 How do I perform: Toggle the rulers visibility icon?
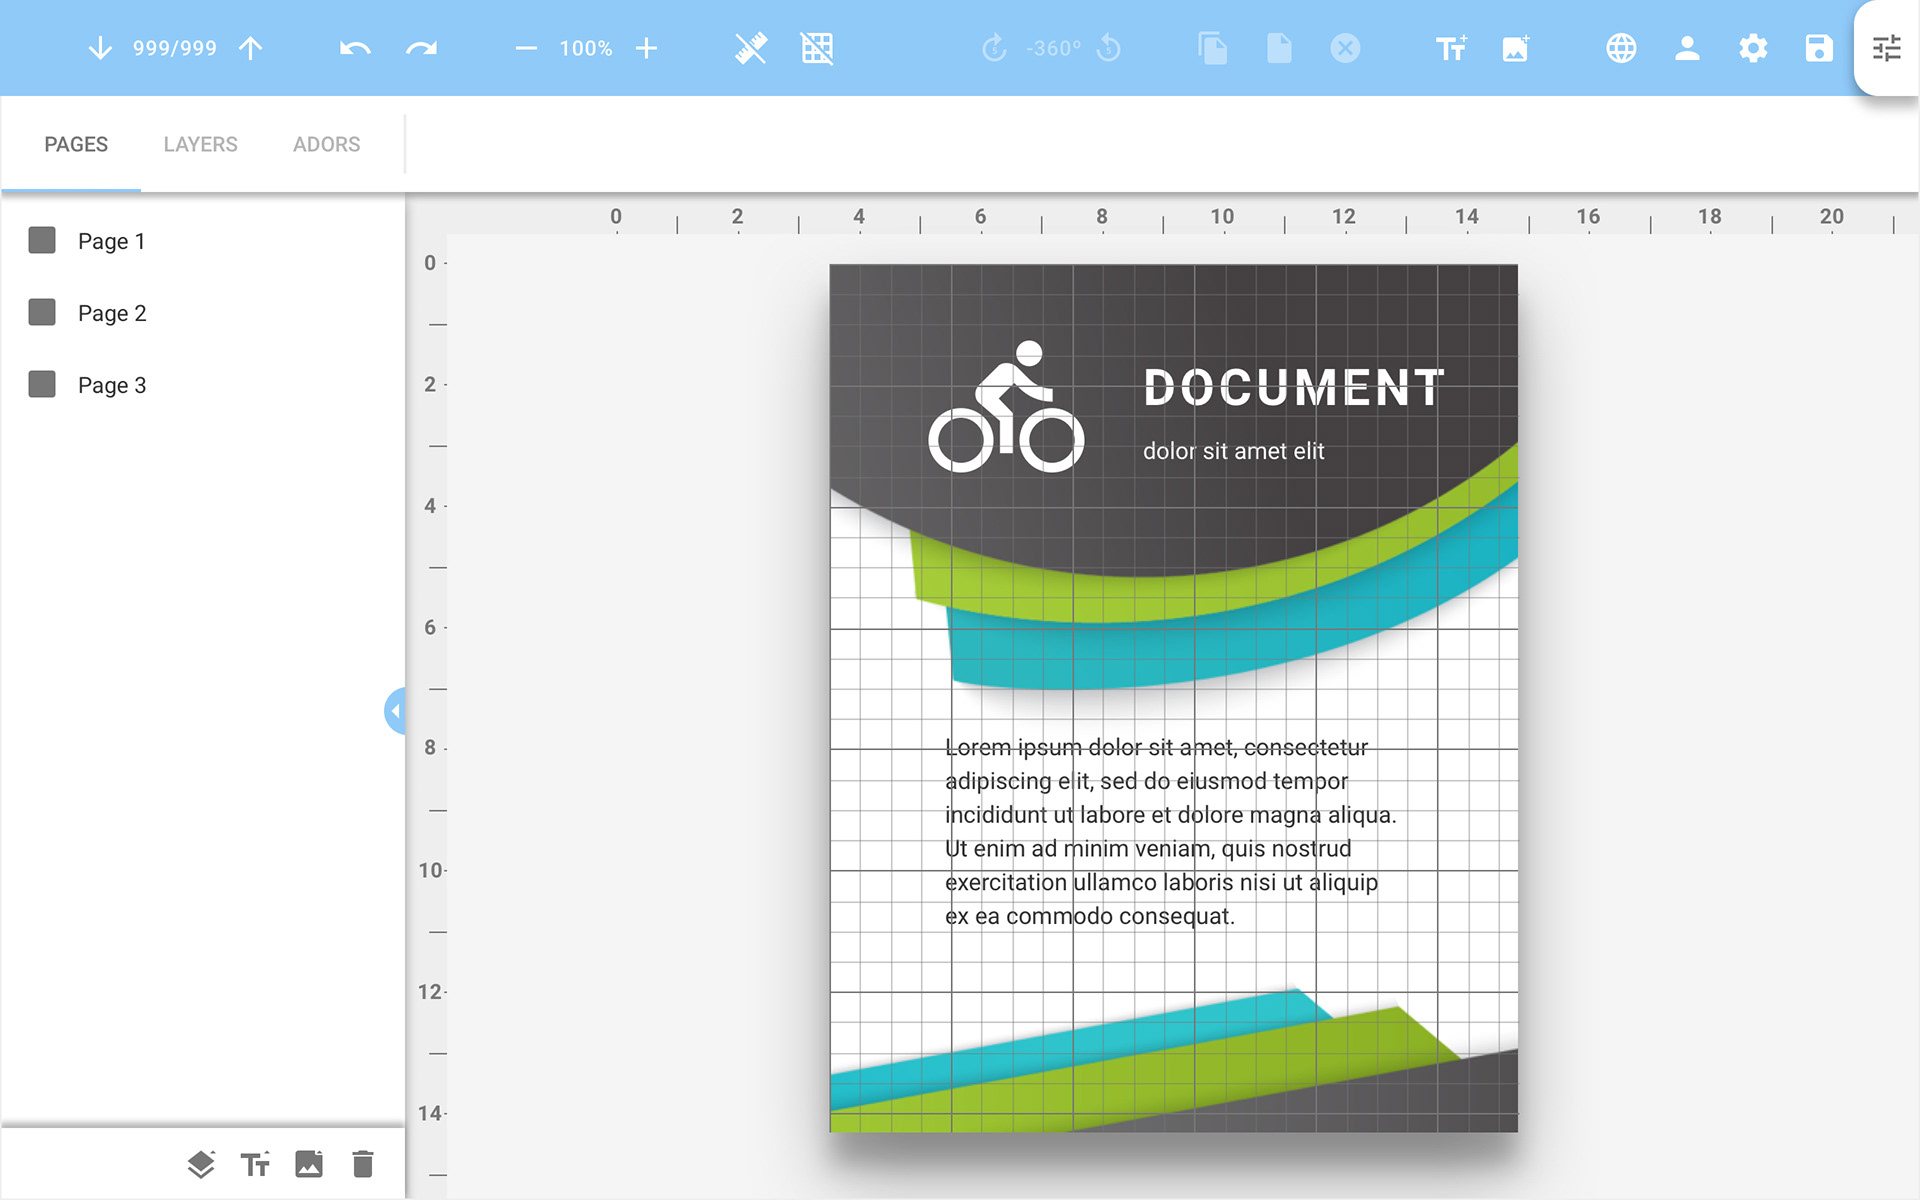[x=751, y=48]
